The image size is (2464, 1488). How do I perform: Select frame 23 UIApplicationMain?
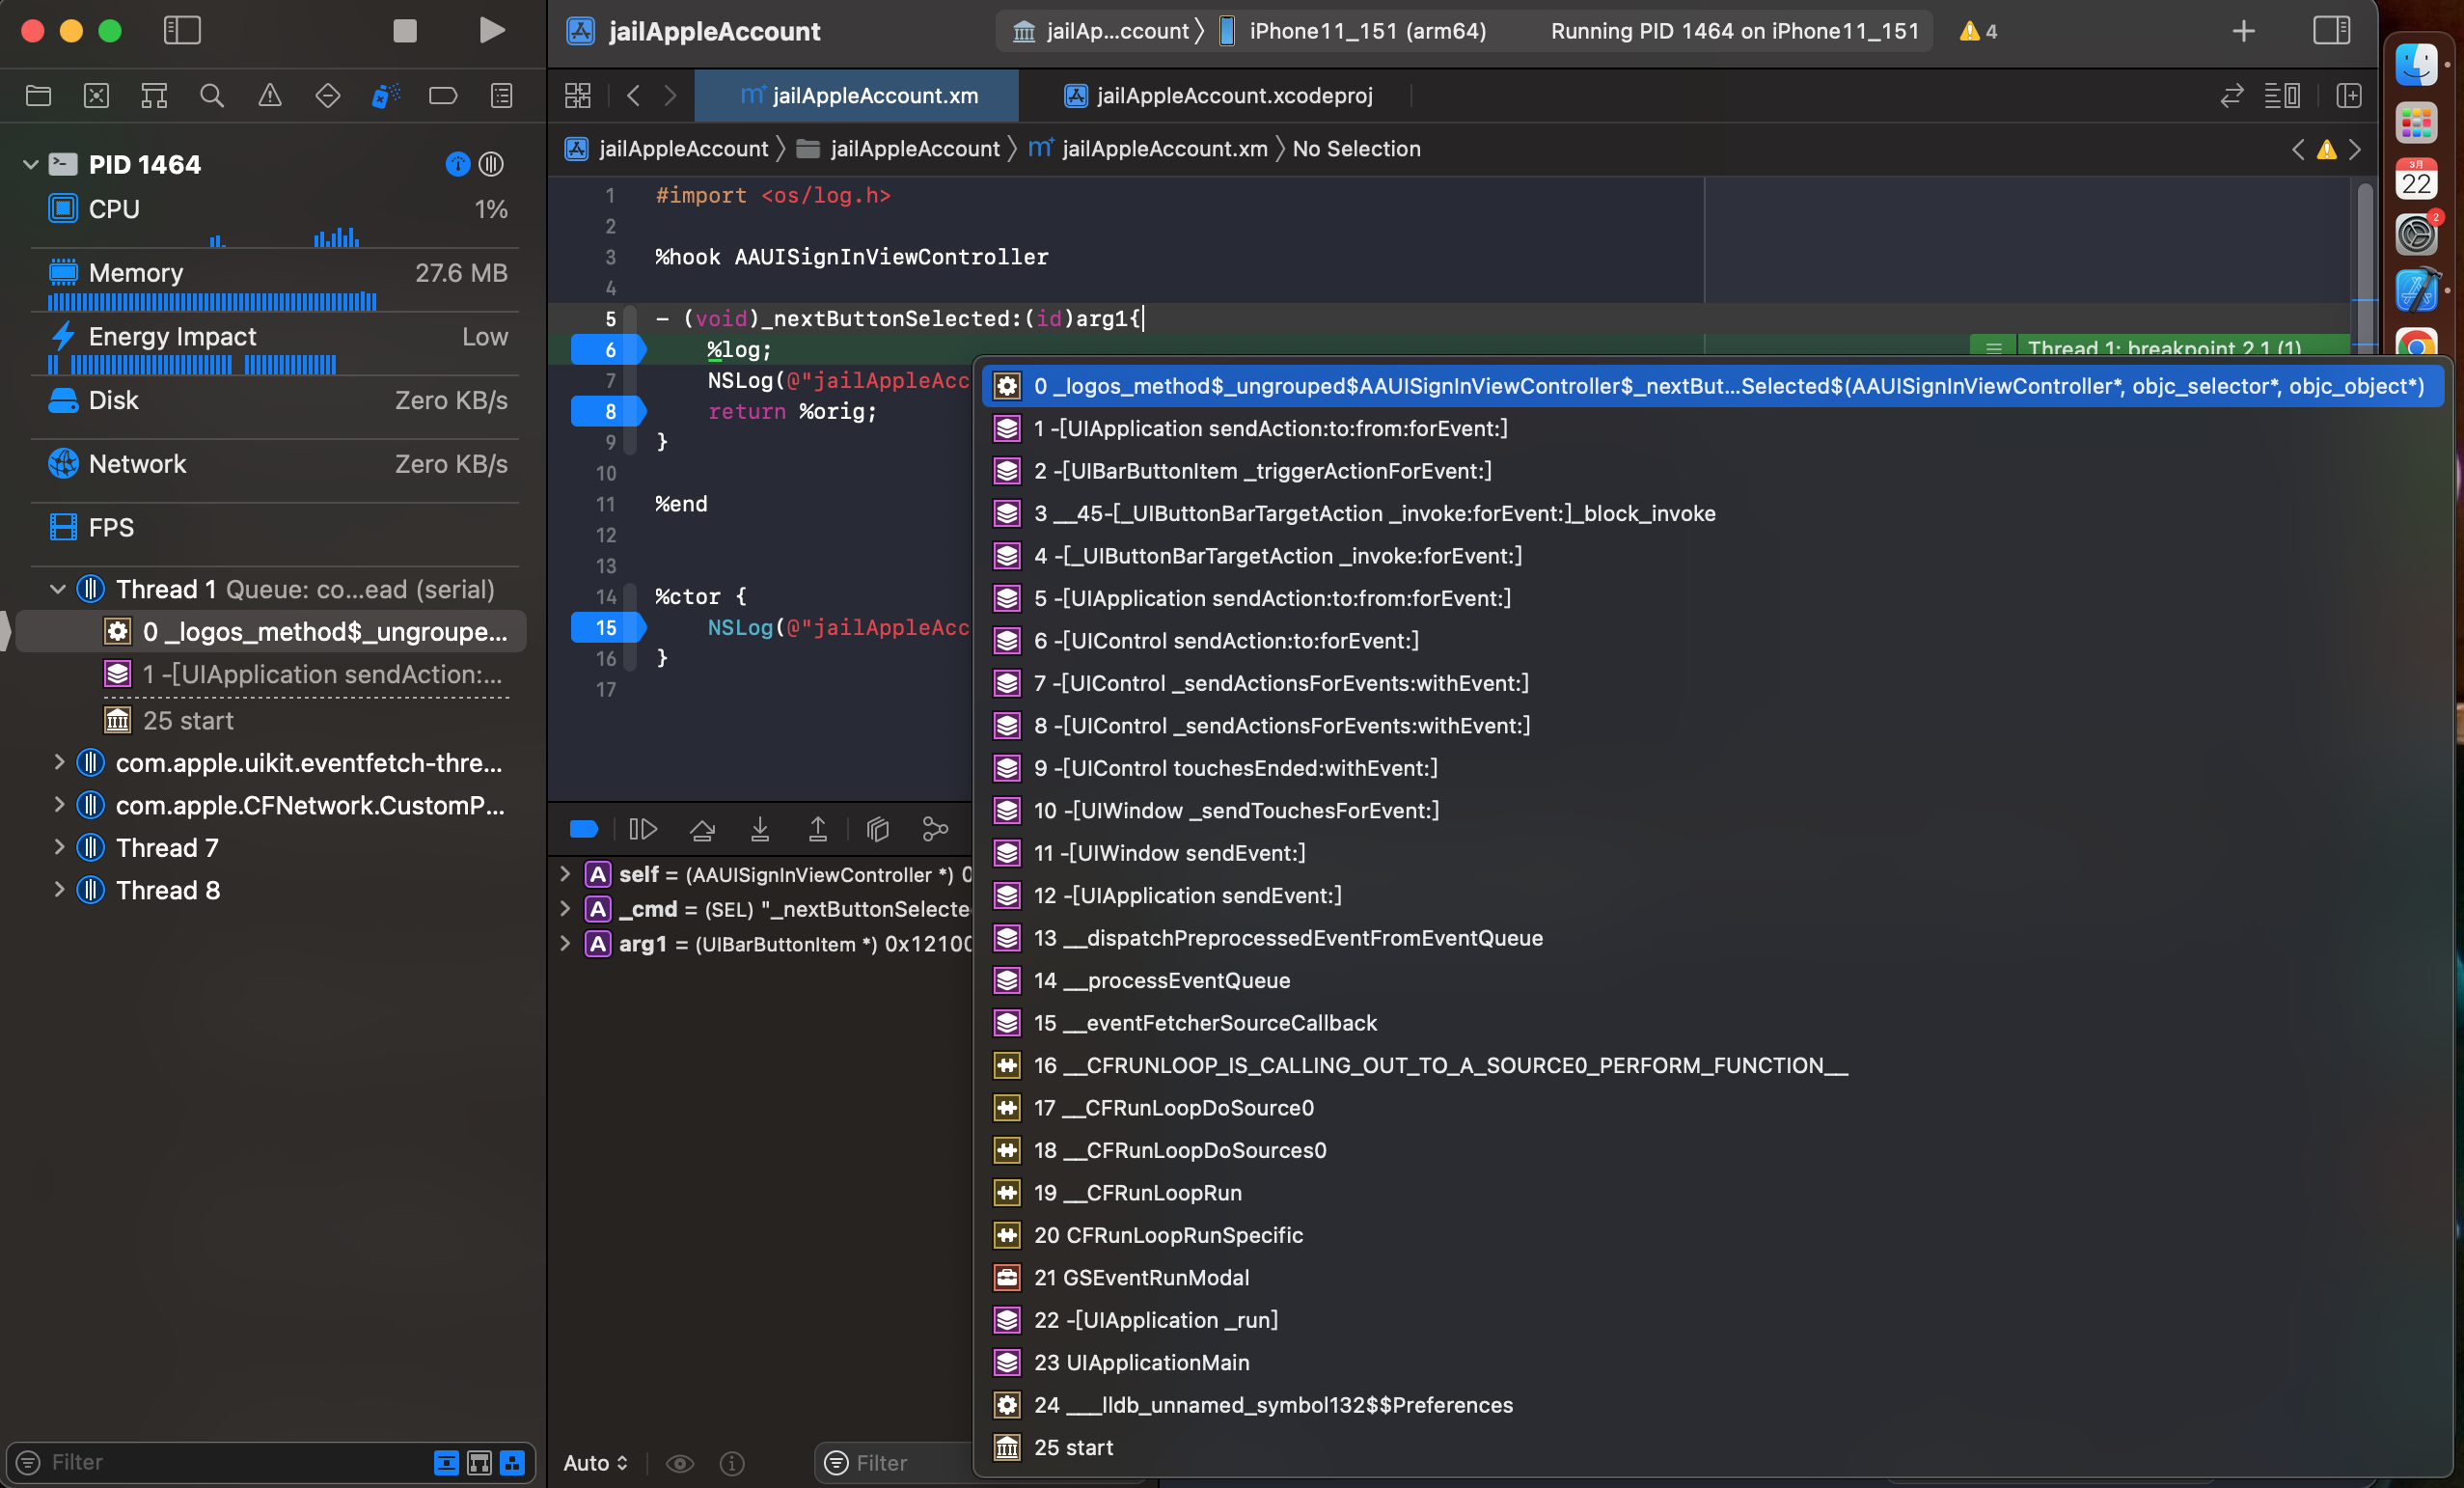coord(1714,1363)
